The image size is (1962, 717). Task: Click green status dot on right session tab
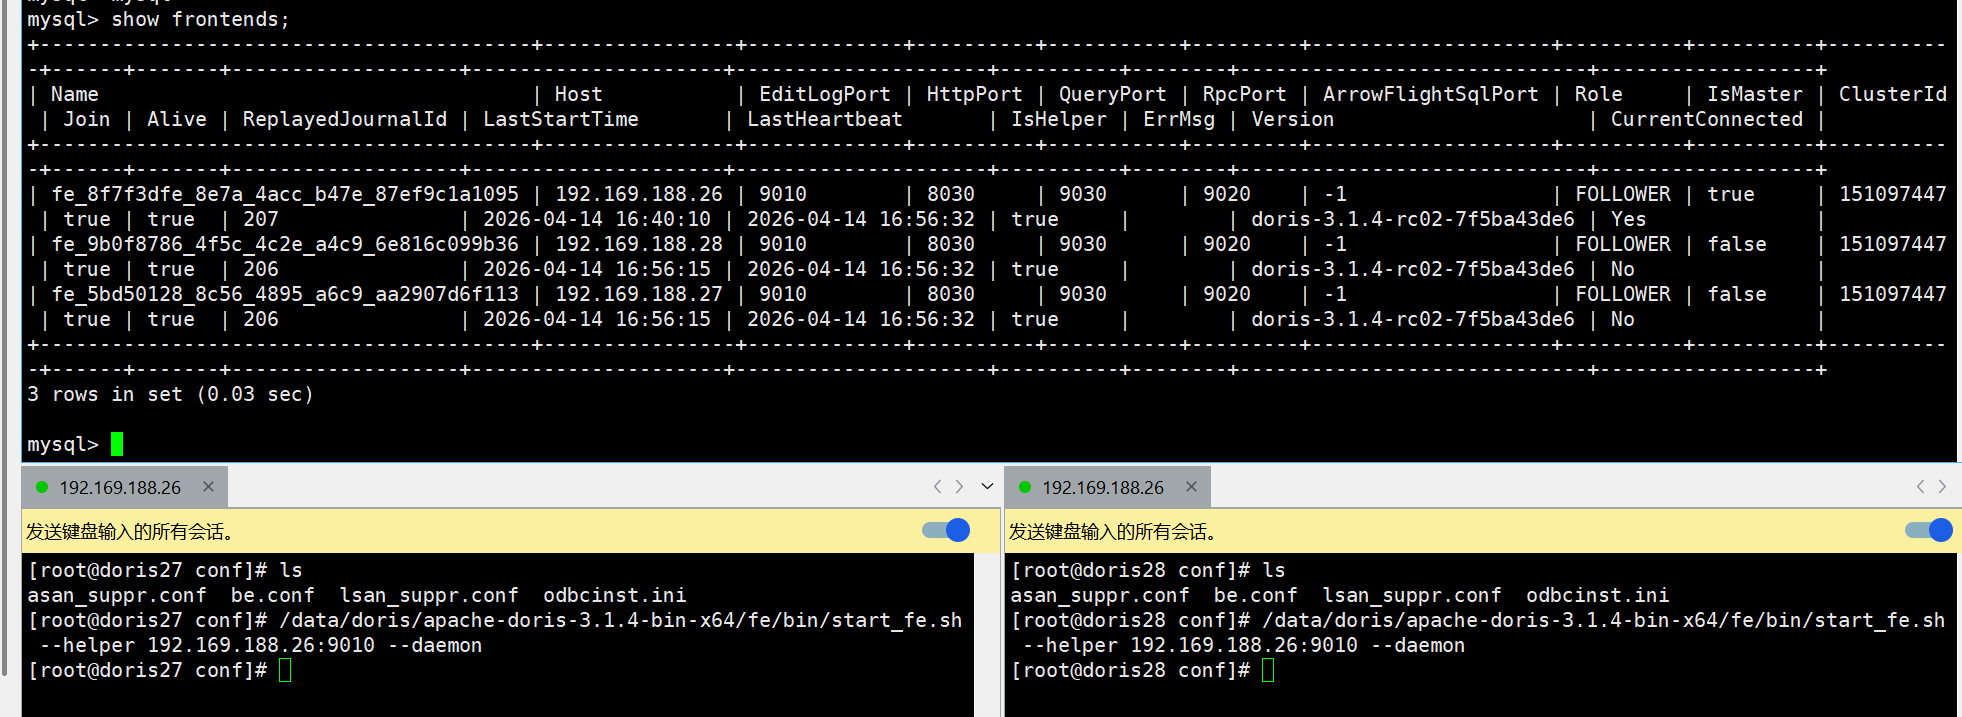[x=1025, y=487]
